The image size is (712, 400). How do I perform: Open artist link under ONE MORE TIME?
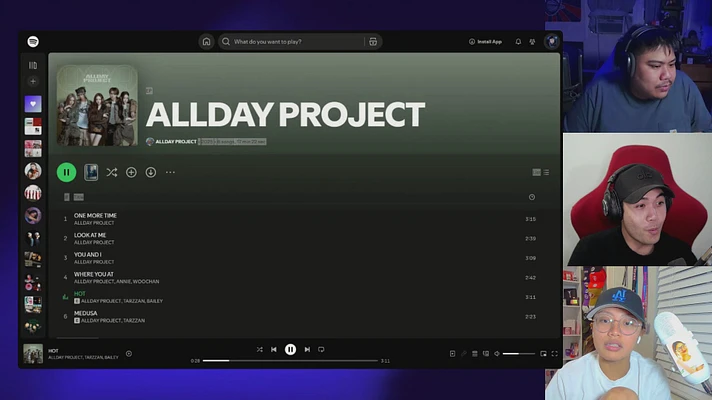tap(94, 223)
